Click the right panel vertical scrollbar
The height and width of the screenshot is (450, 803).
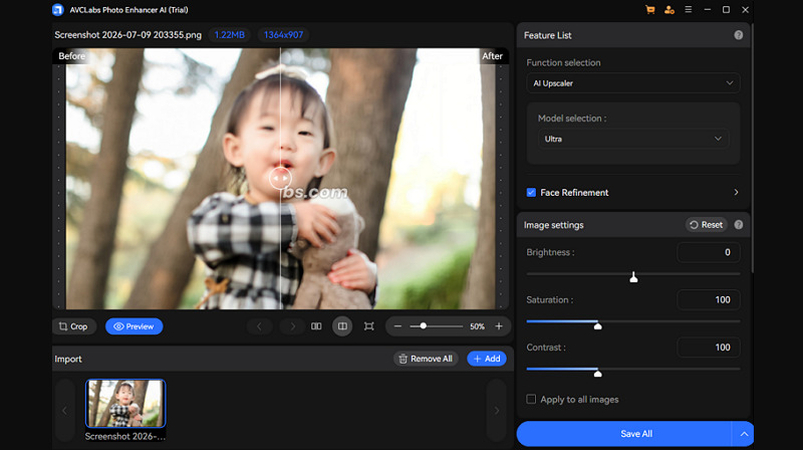752,148
